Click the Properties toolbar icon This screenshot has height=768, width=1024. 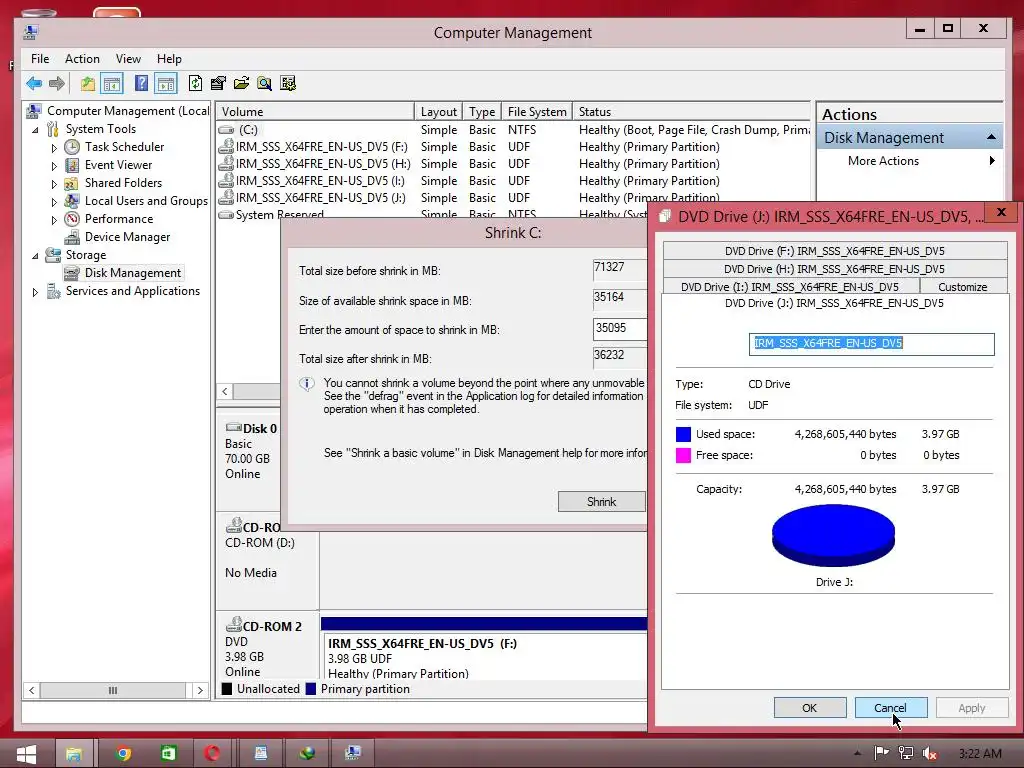pyautogui.click(x=218, y=84)
